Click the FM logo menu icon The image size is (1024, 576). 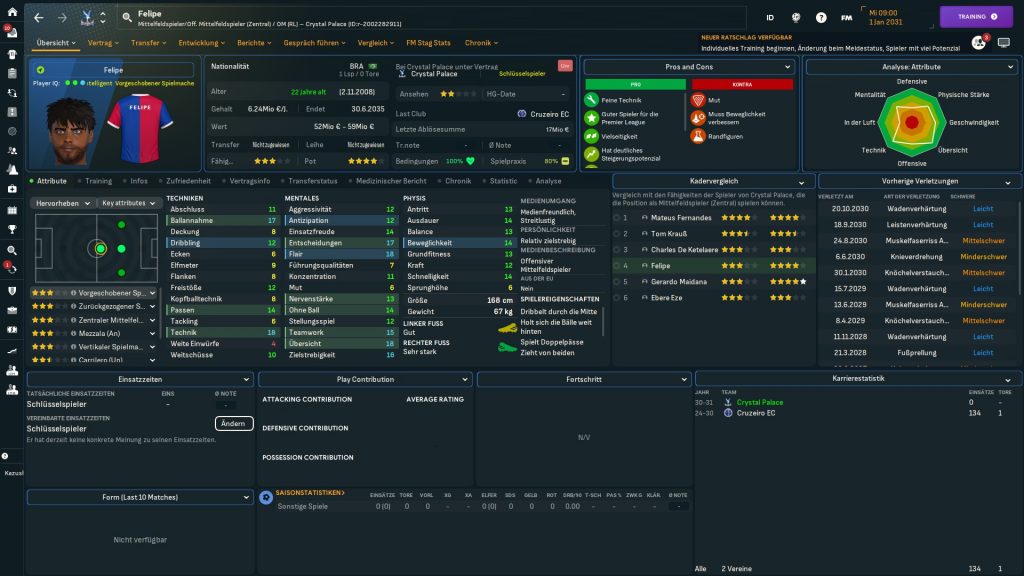(847, 17)
